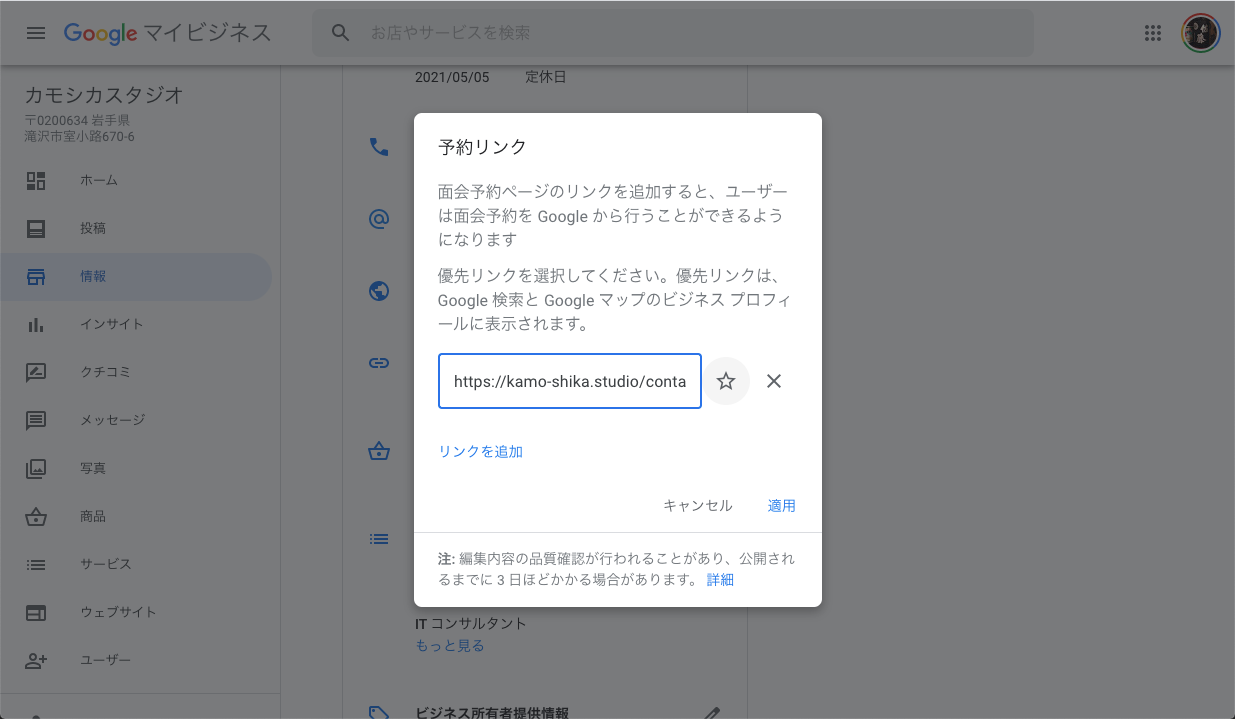This screenshot has height=719, width=1235.
Task: Click the globe website icon
Action: point(379,291)
